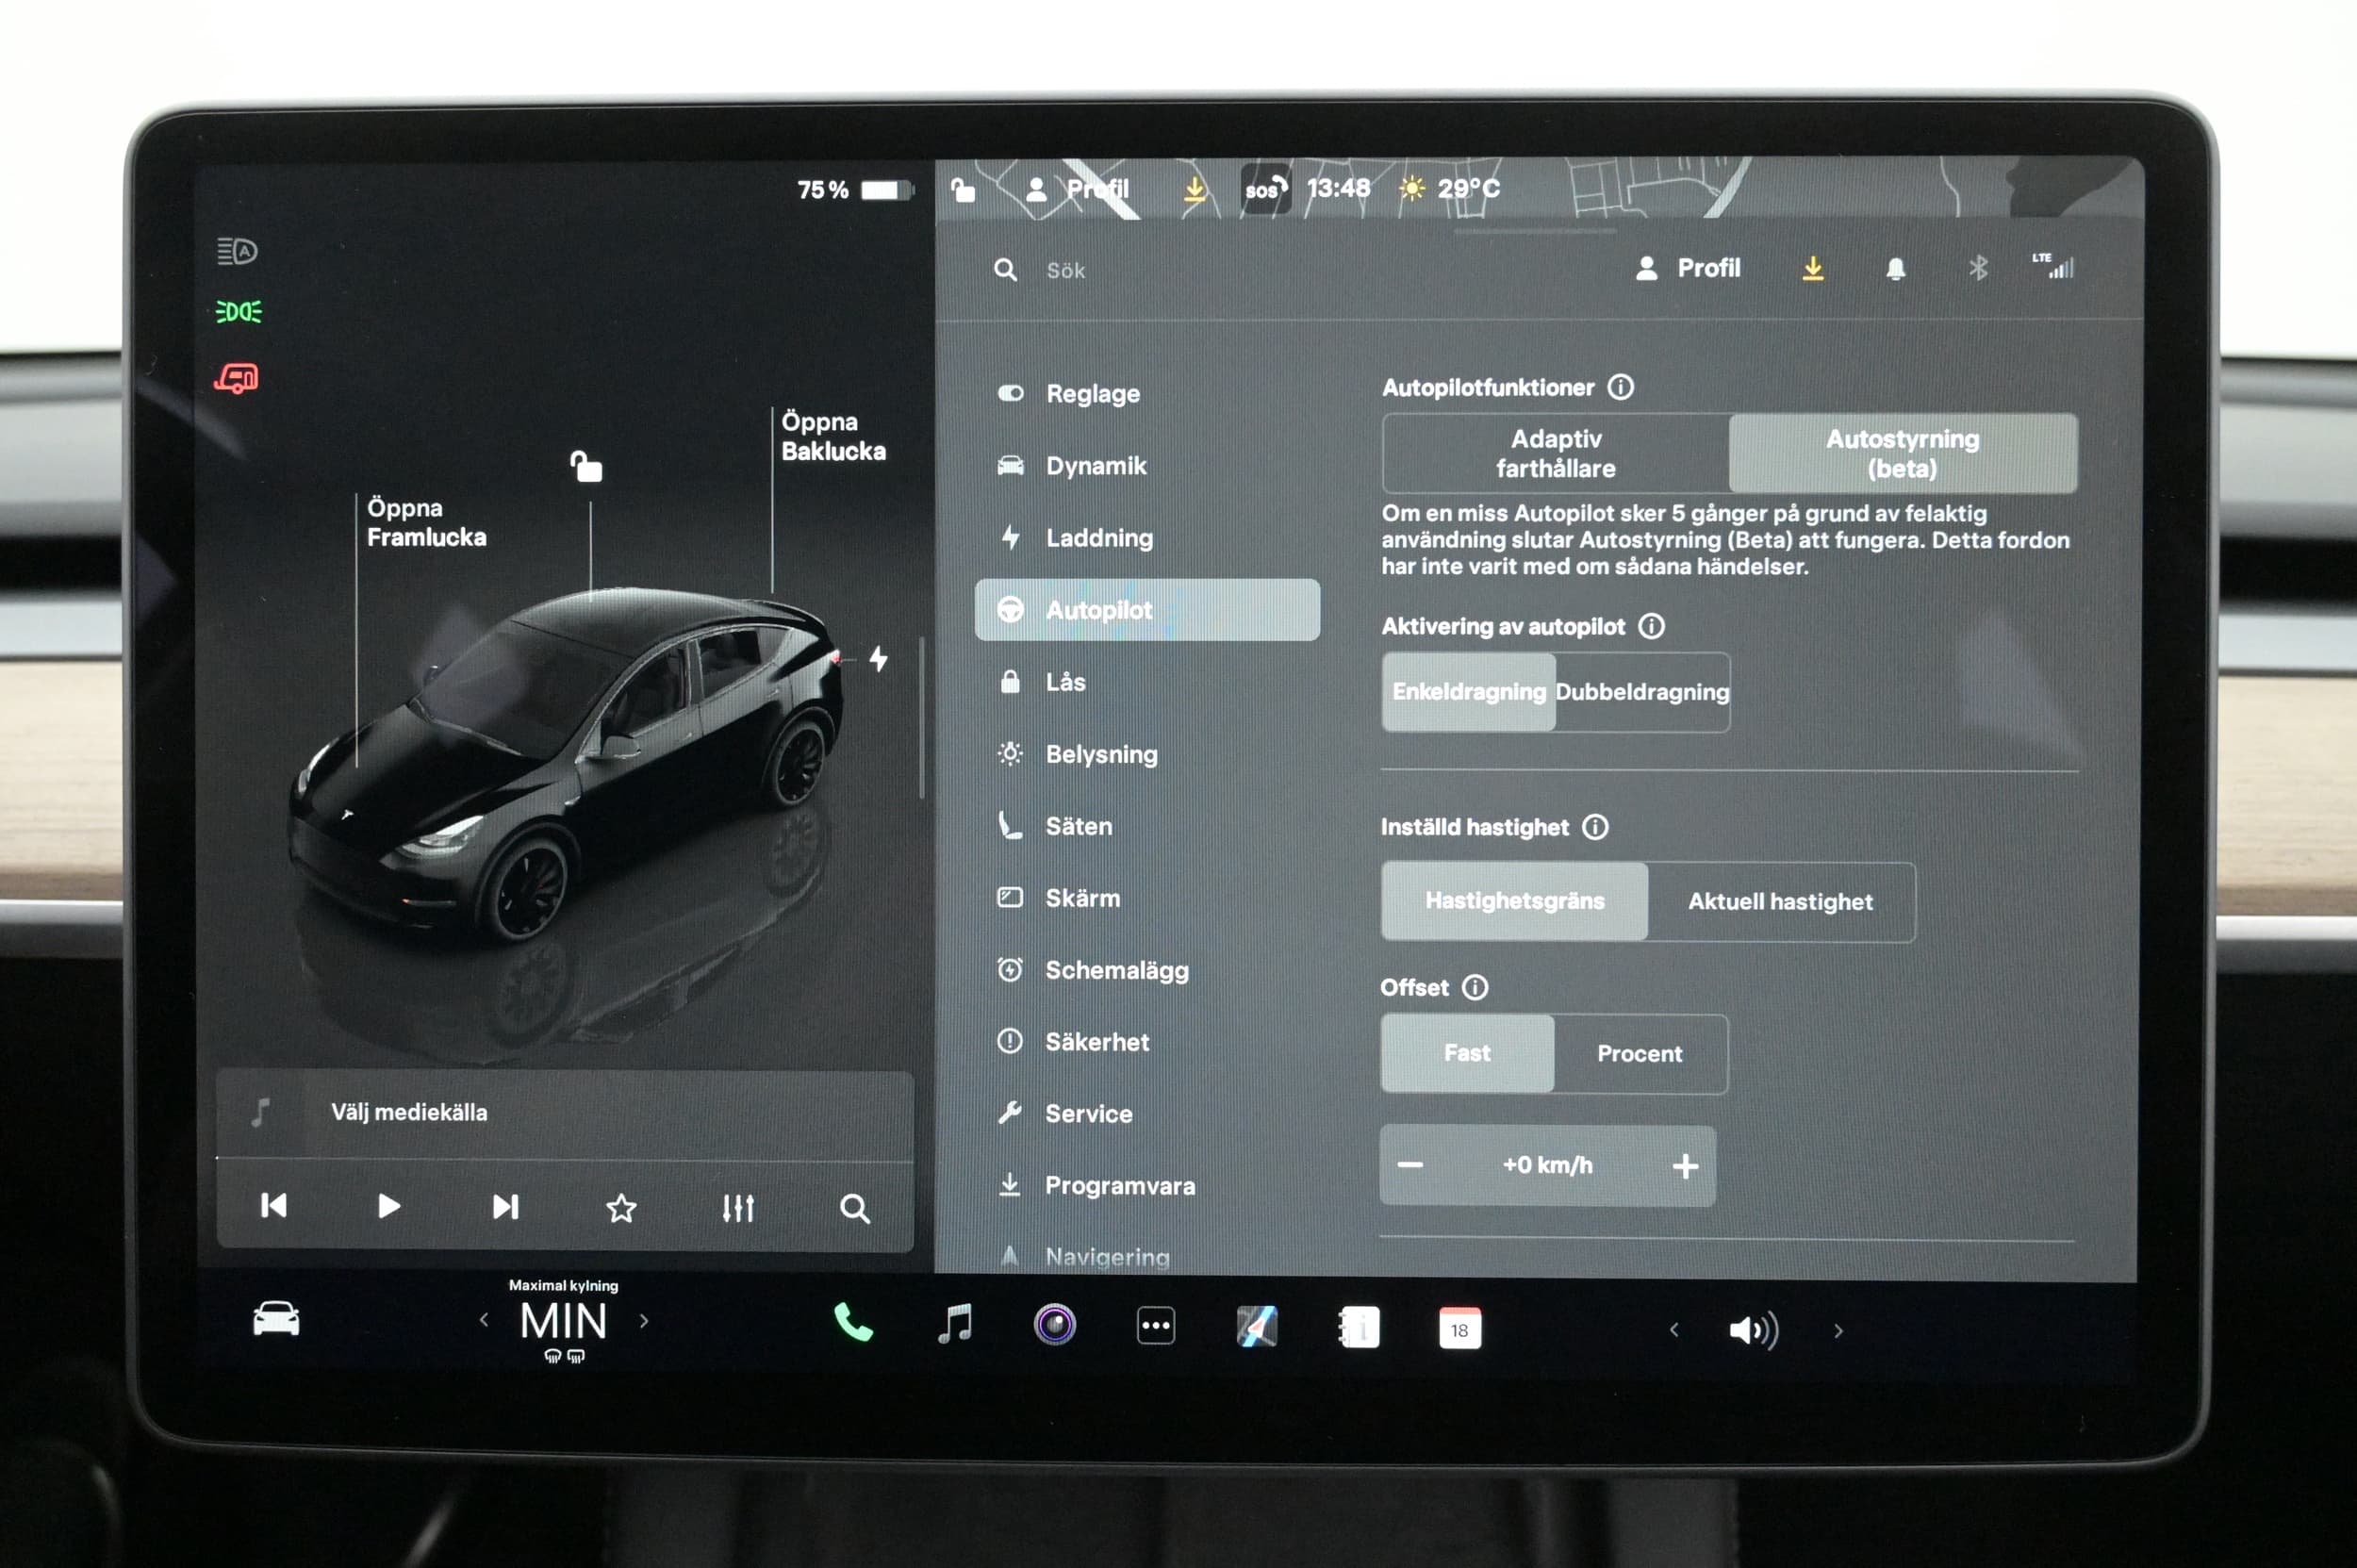The image size is (2357, 1568).
Task: Choose Dubbeldragning activation mode
Action: 1642,692
